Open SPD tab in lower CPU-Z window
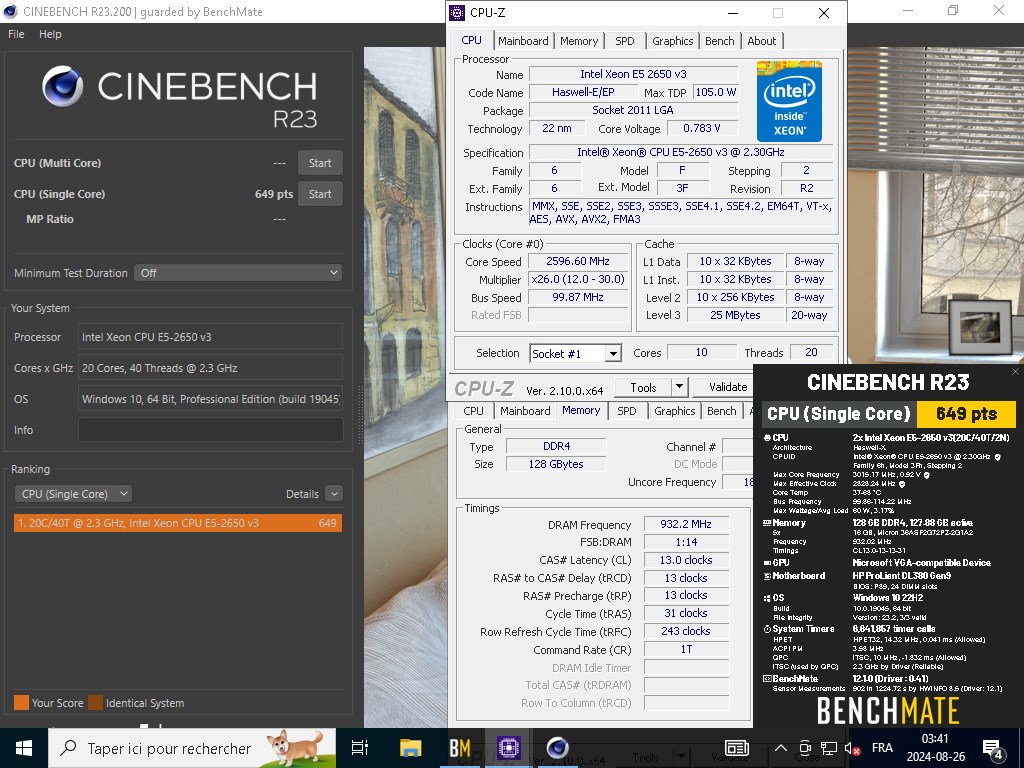Image resolution: width=1024 pixels, height=768 pixels. tap(626, 411)
